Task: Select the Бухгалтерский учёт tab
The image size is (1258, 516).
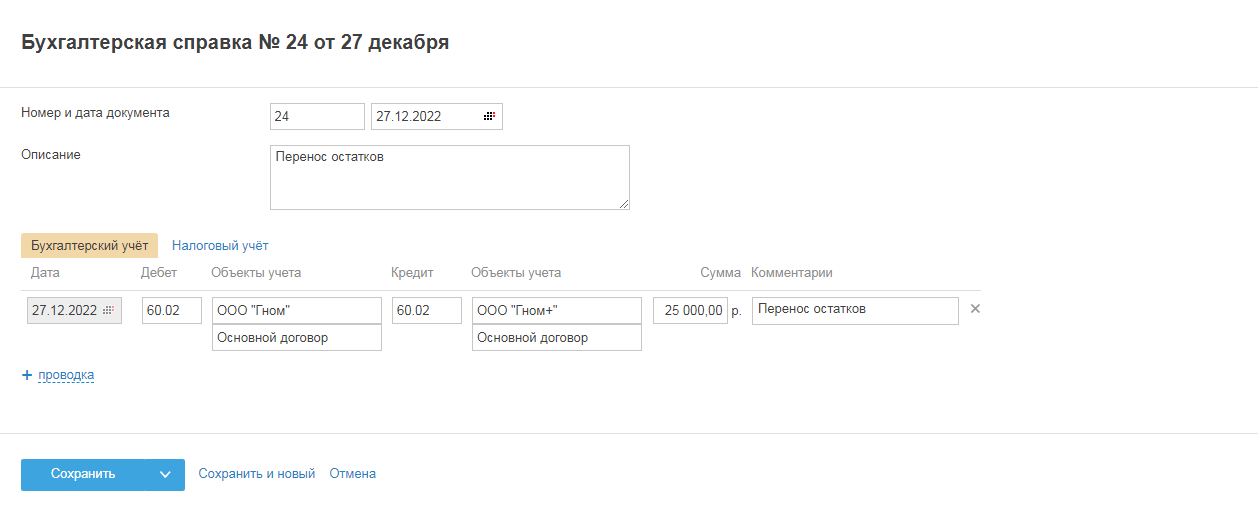Action: 89,245
